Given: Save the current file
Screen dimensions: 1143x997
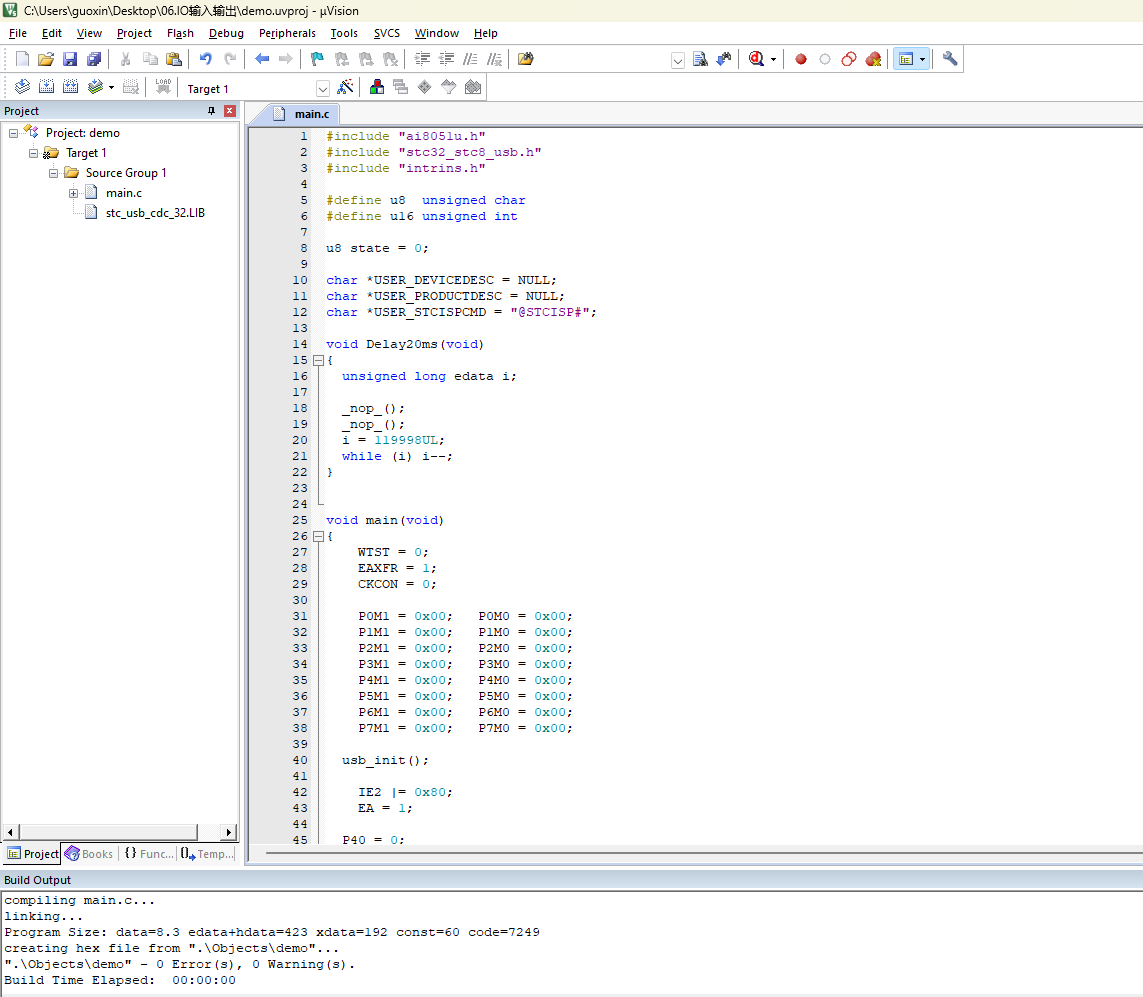Looking at the screenshot, I should [x=70, y=59].
